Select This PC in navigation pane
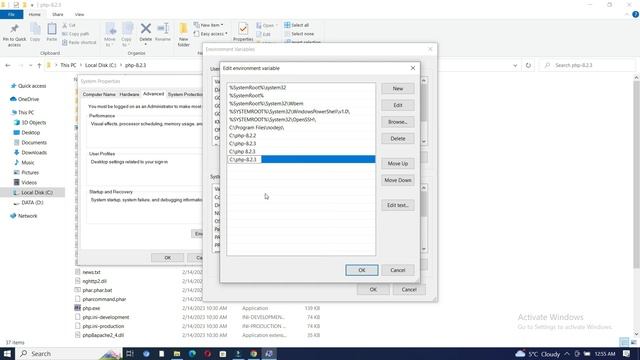This screenshot has width=640, height=360. coord(26,112)
